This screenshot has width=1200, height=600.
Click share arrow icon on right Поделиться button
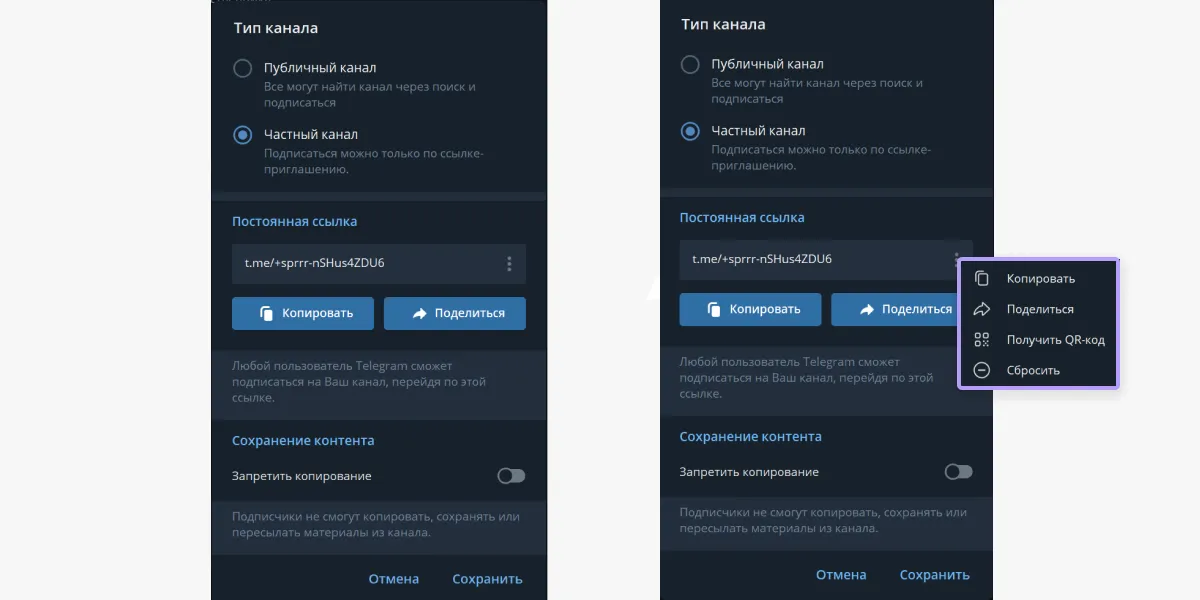click(x=866, y=309)
